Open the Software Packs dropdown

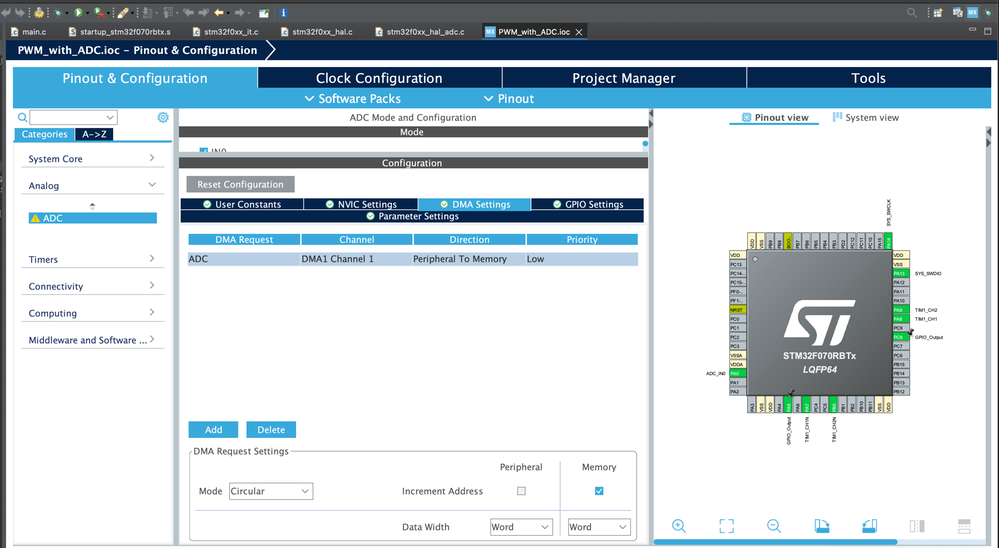[x=352, y=99]
